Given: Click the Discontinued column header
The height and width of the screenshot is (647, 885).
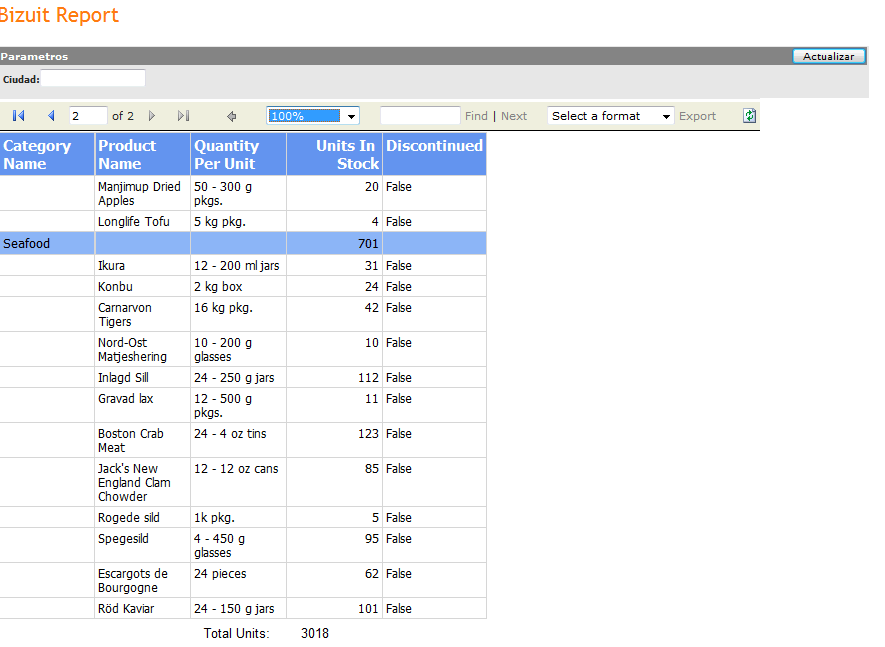Looking at the screenshot, I should point(434,146).
